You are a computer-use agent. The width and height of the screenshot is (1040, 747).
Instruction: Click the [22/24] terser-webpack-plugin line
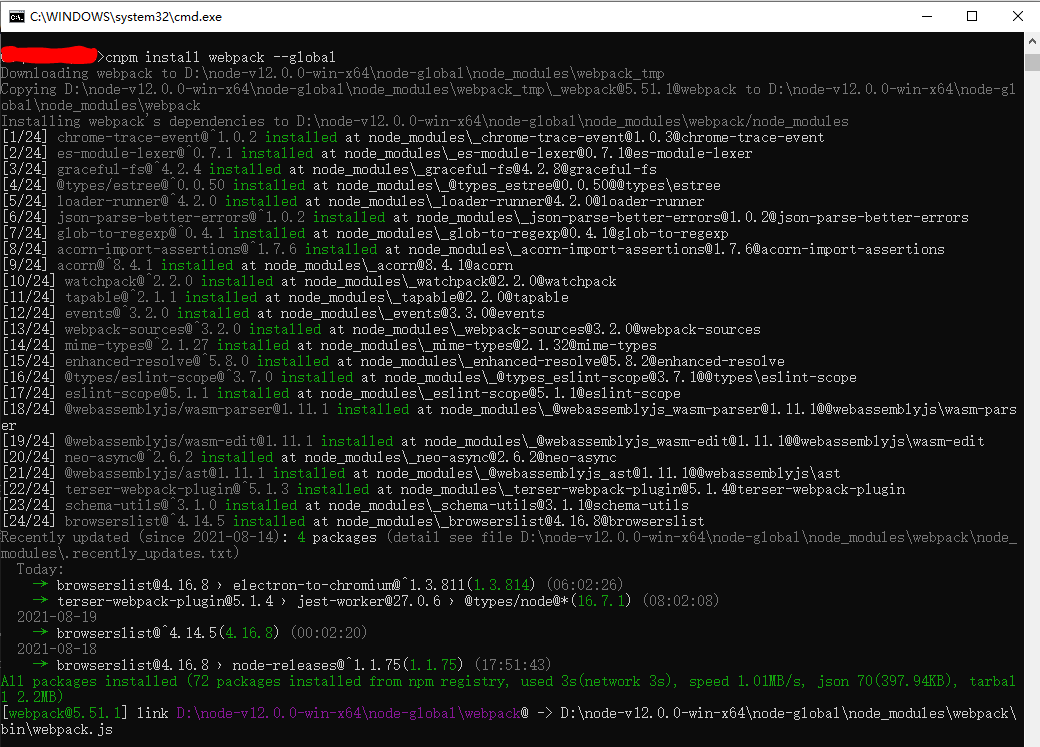pos(454,489)
